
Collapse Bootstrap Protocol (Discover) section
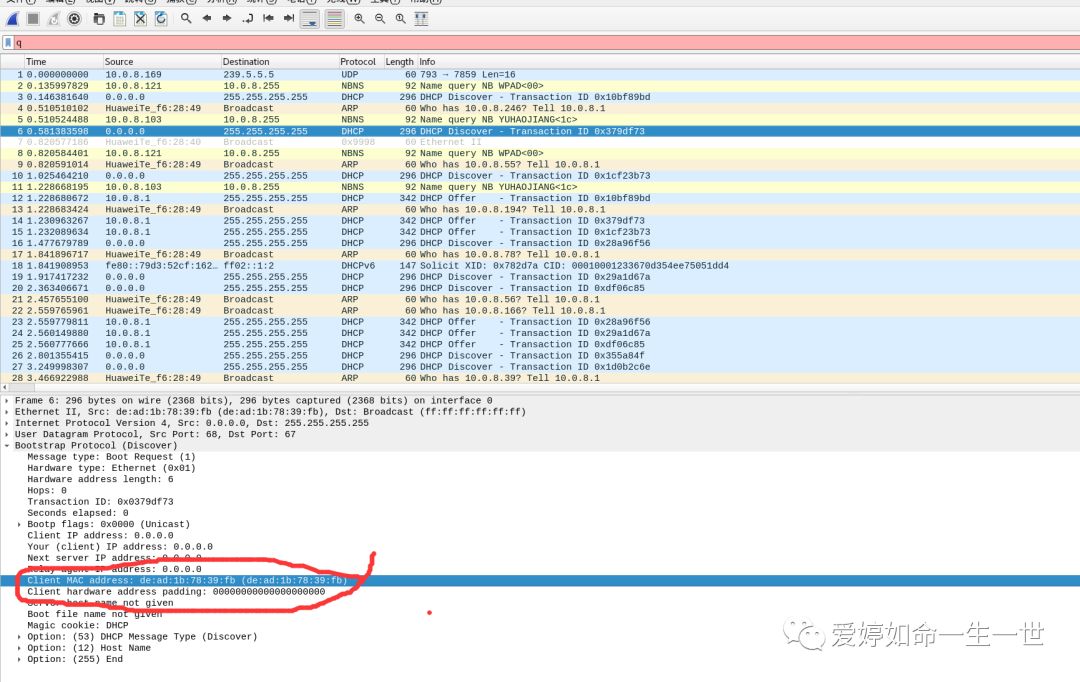click(x=7, y=446)
